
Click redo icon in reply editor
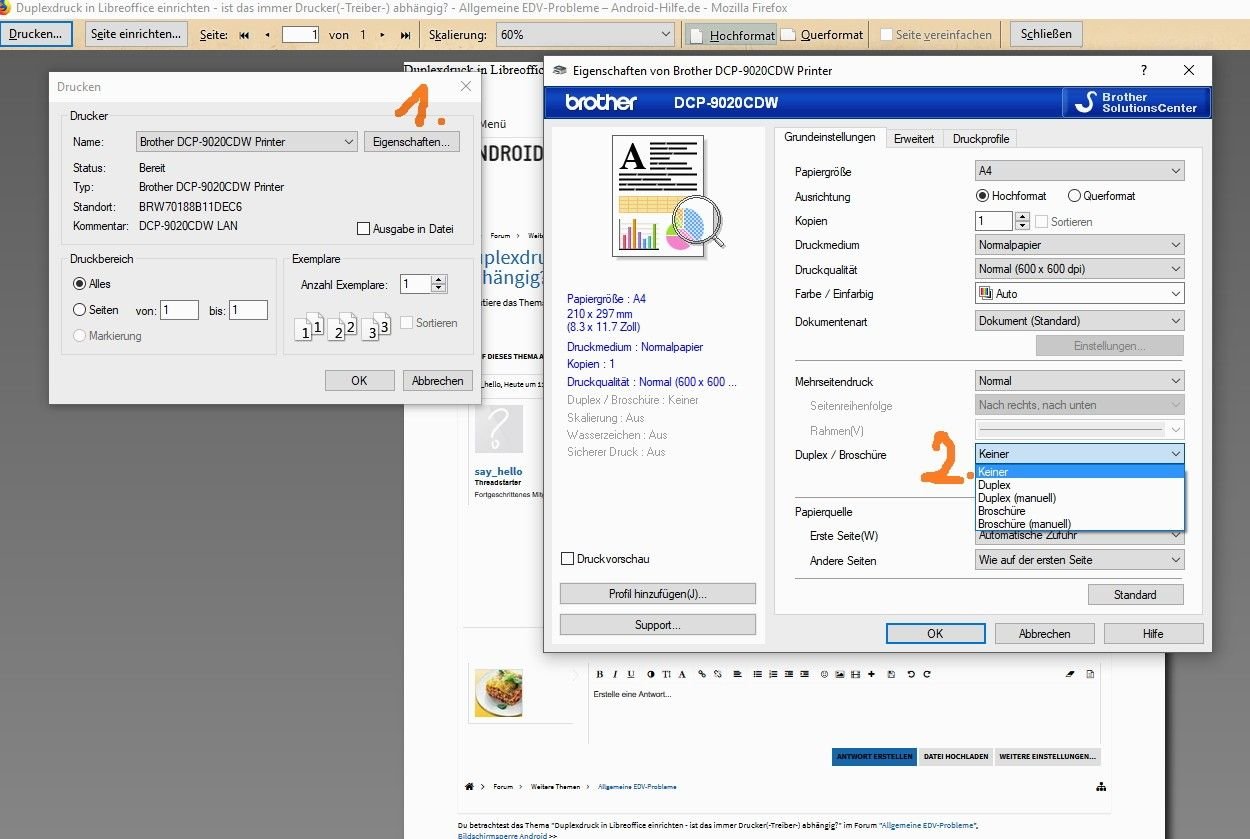[x=926, y=674]
